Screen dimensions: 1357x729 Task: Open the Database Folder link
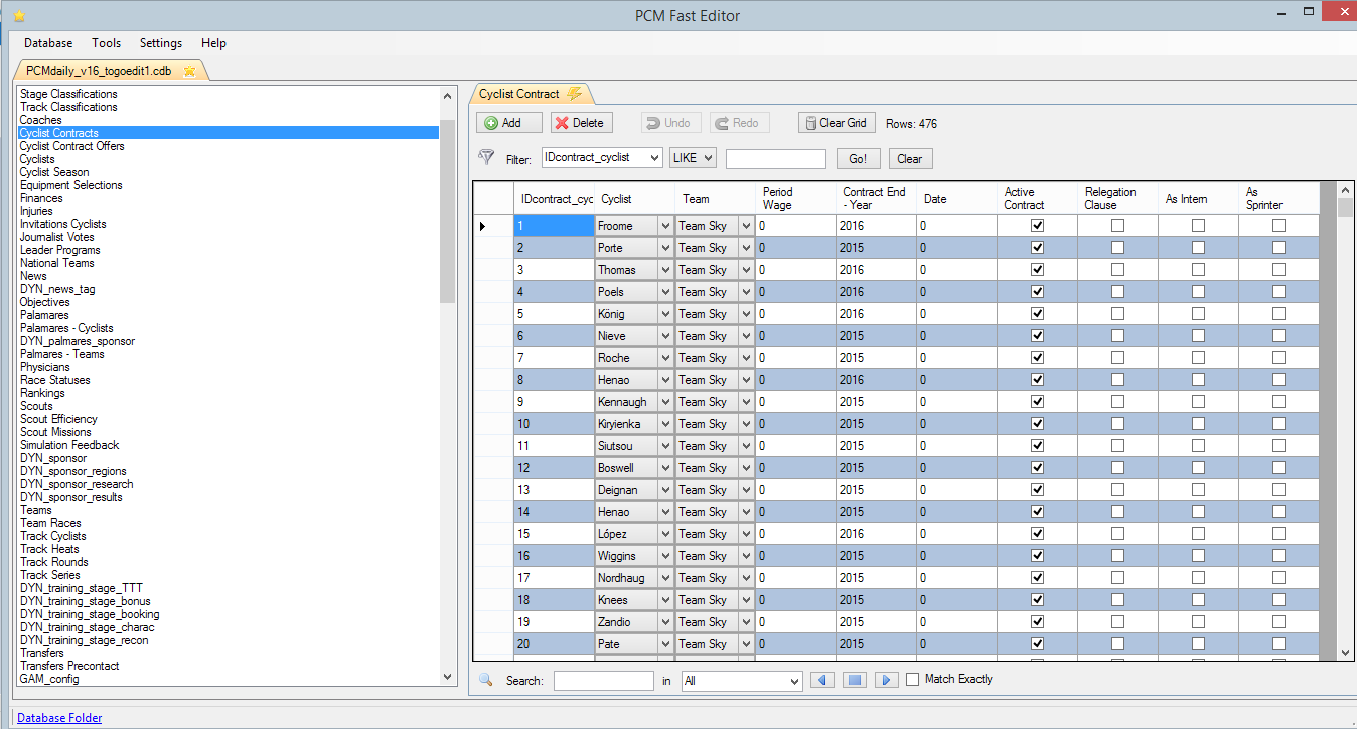(59, 718)
